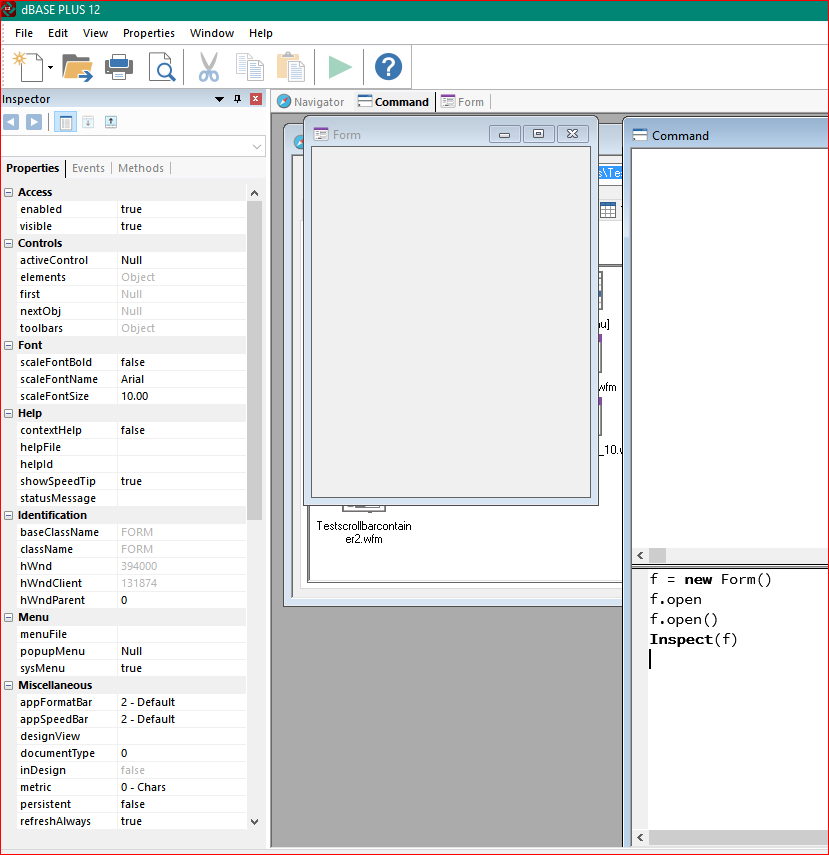Open the Inspector object selector dropdown

(x=256, y=147)
